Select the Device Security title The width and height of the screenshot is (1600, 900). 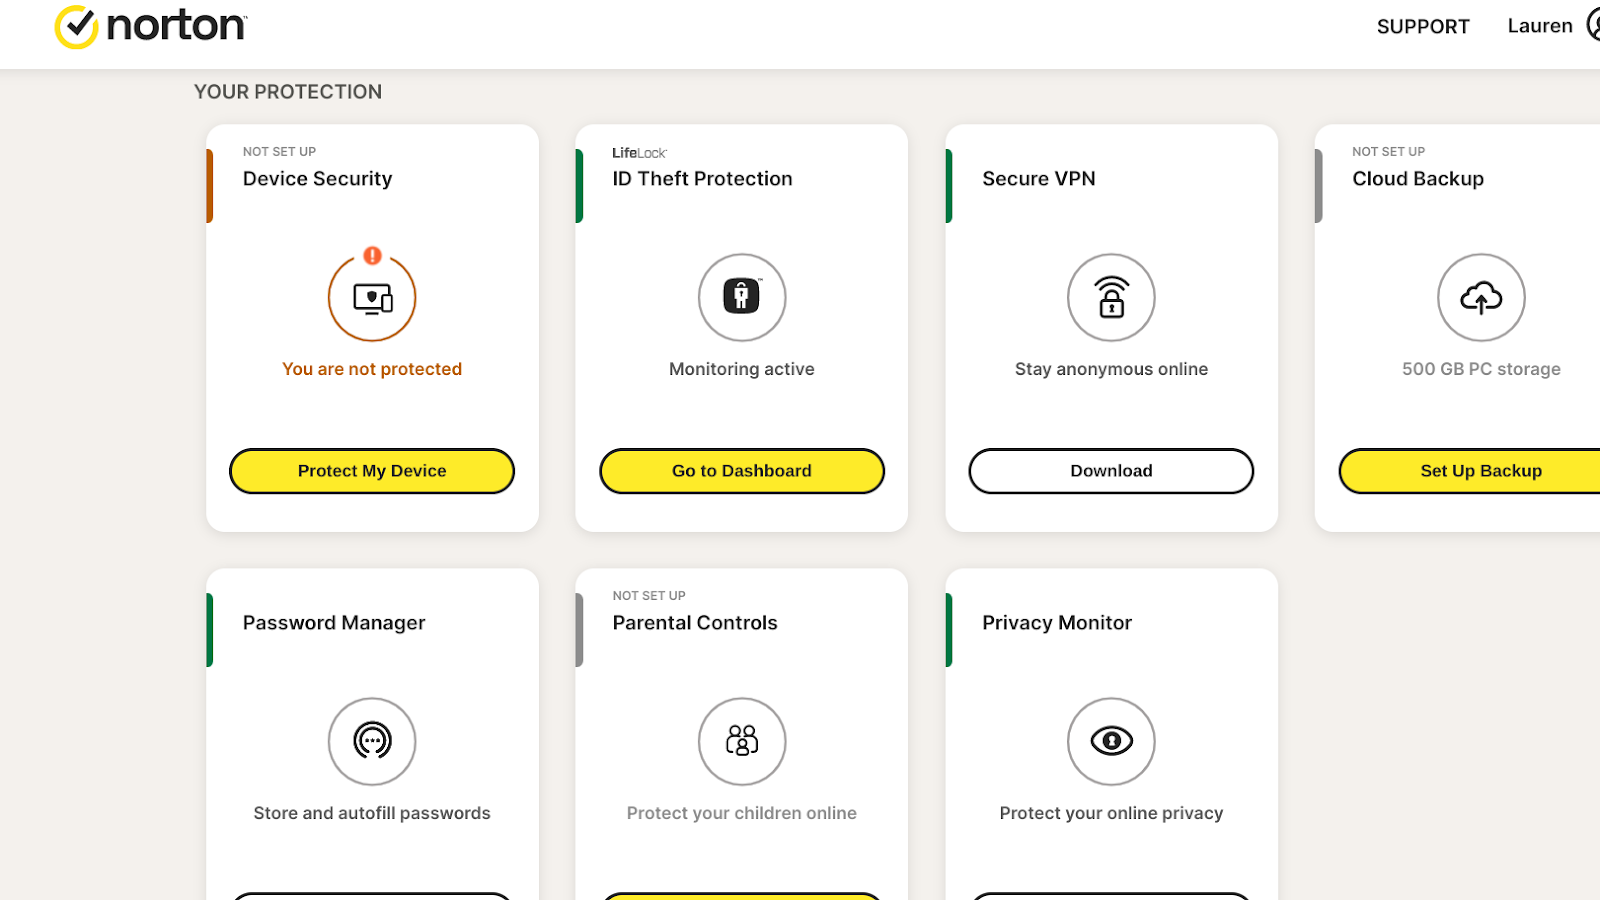(x=317, y=179)
